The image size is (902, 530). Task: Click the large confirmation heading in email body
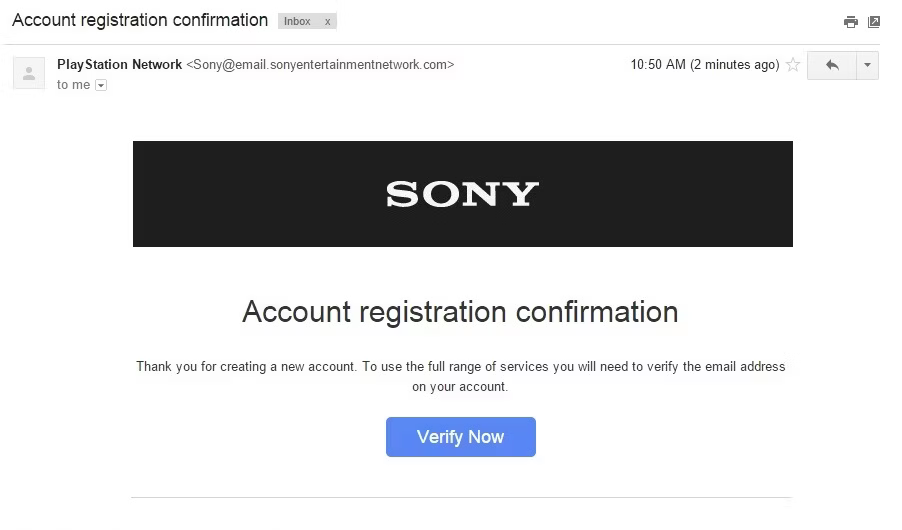(460, 312)
